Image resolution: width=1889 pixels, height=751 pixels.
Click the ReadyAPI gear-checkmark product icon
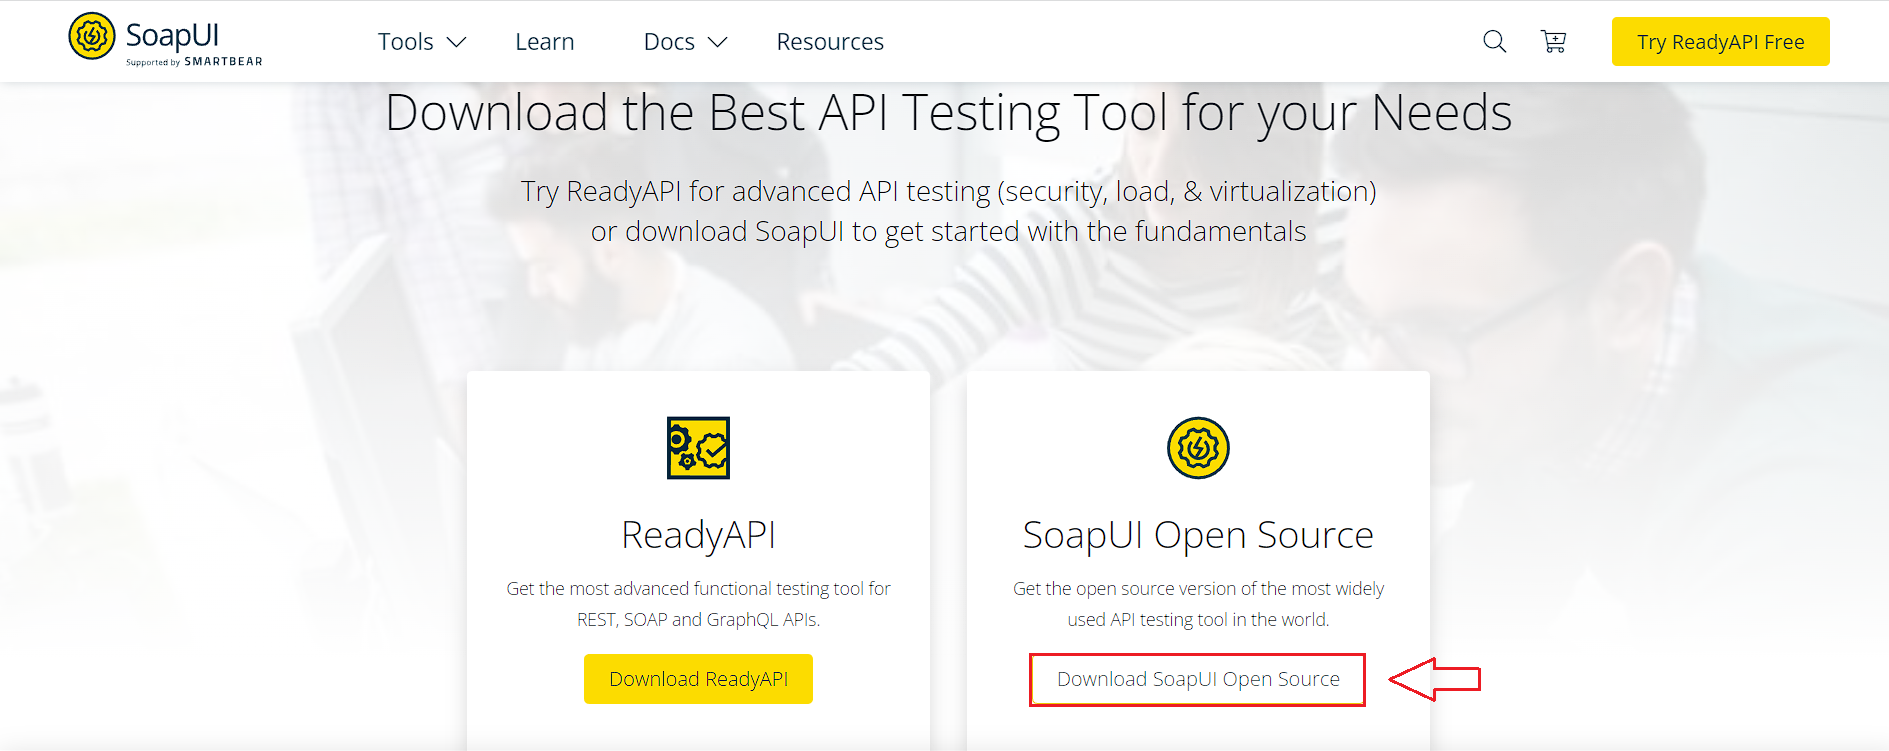point(698,448)
